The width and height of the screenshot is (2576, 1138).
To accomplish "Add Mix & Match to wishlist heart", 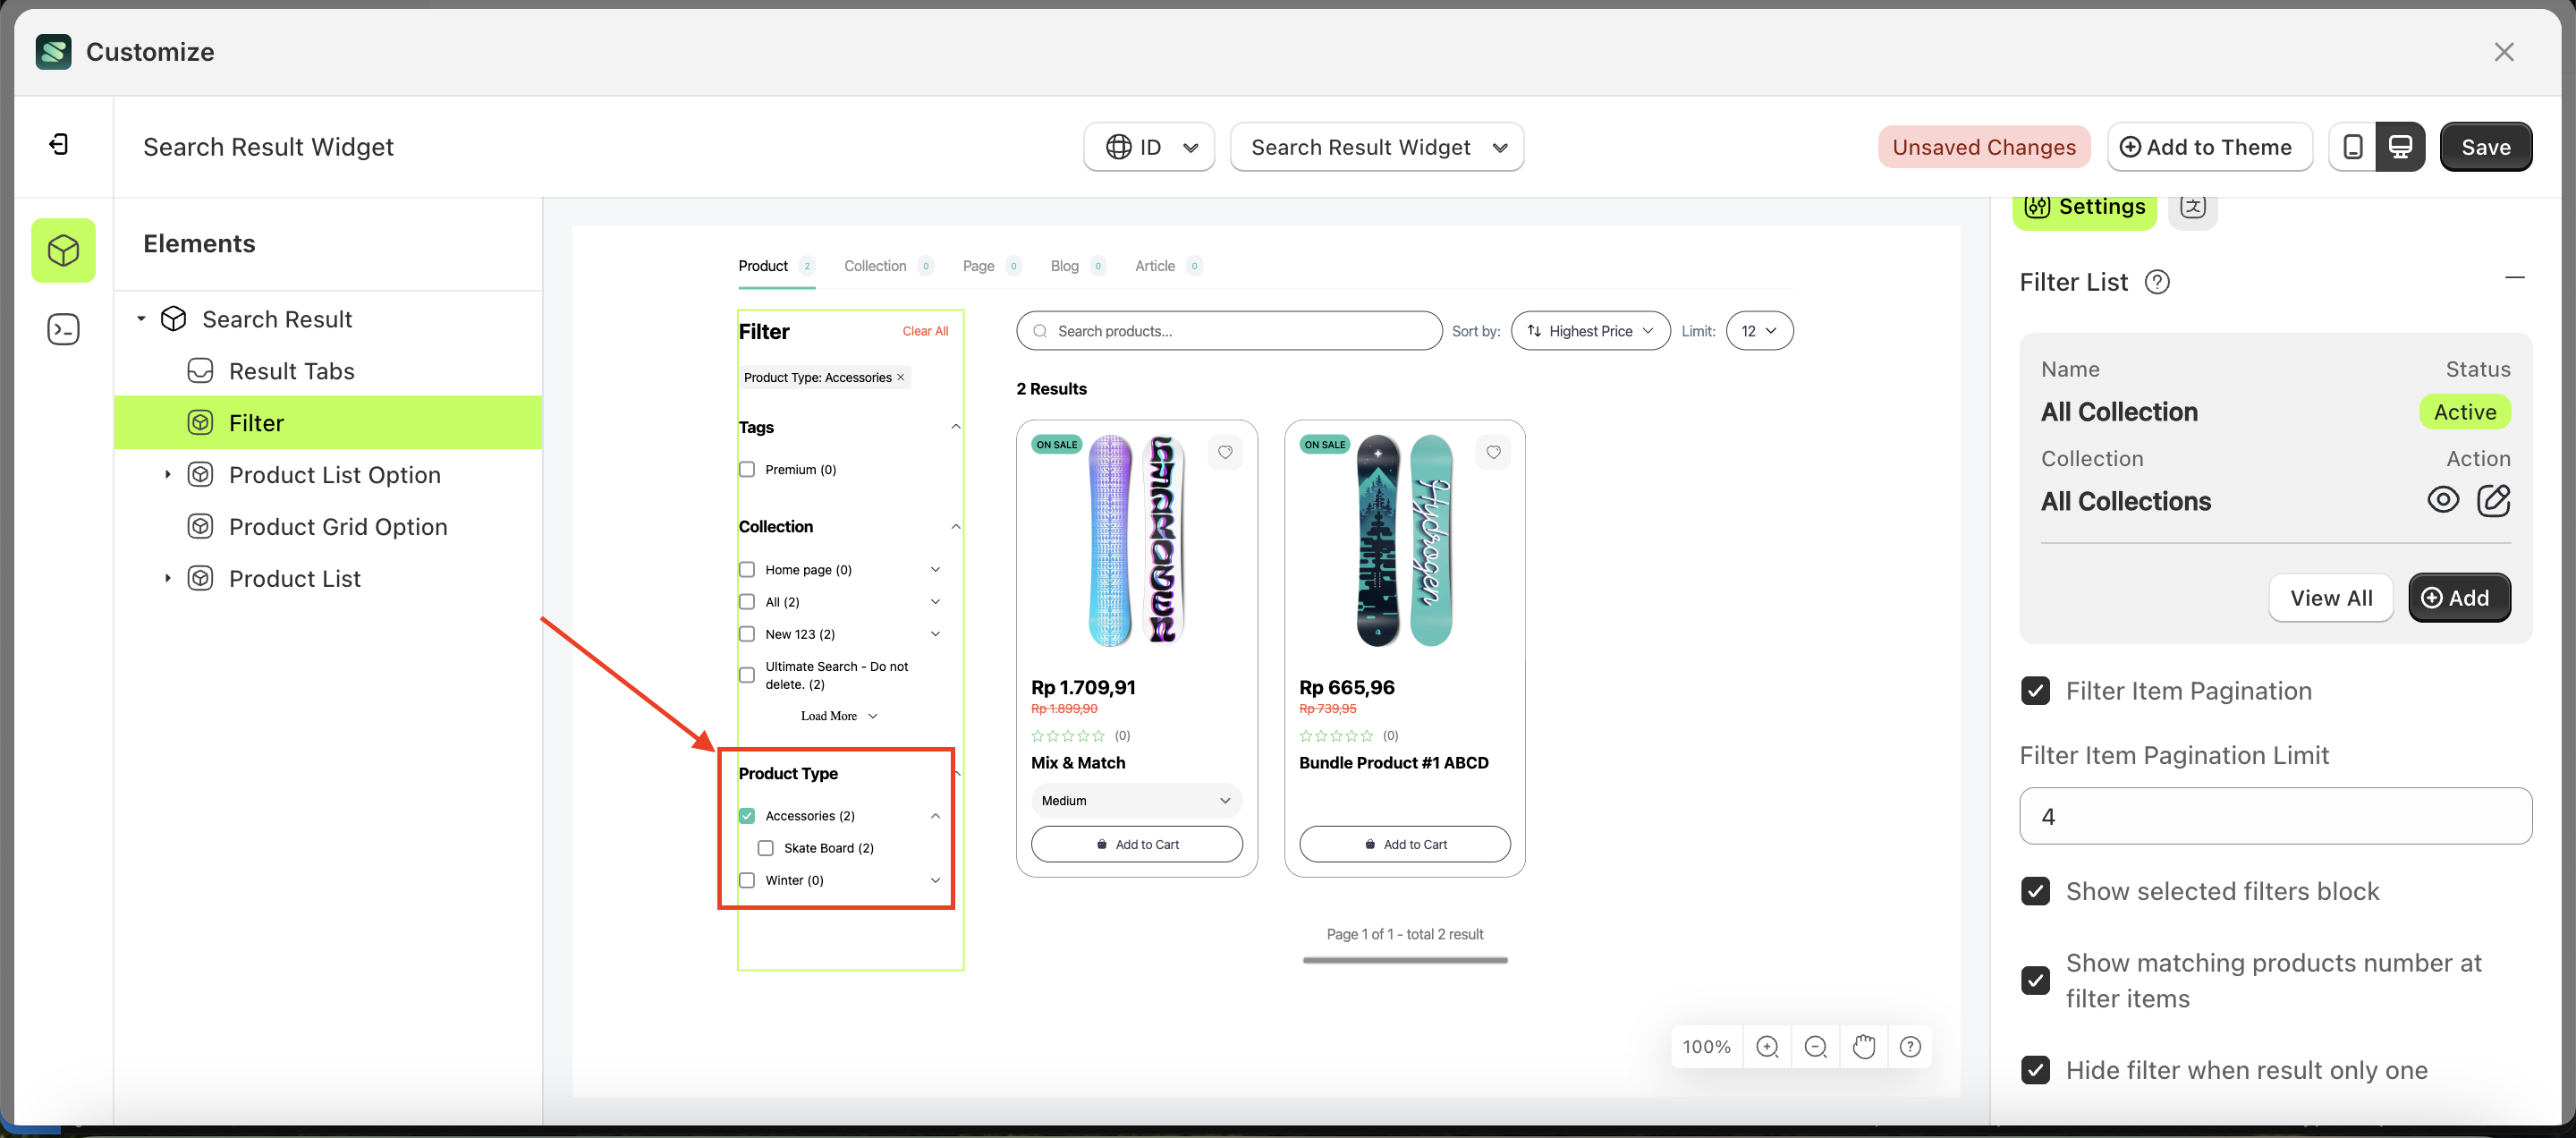I will click(x=1225, y=452).
